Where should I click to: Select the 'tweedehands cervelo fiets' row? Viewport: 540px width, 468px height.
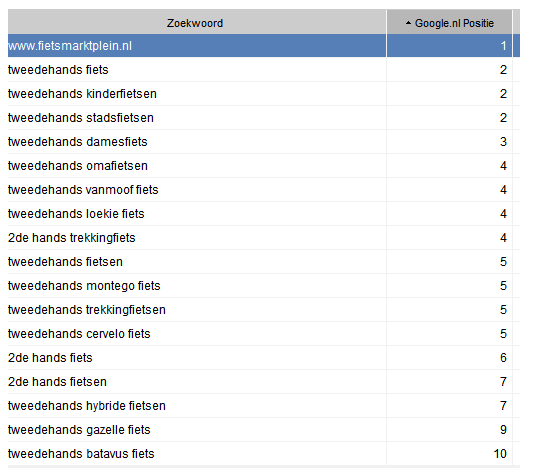click(264, 334)
